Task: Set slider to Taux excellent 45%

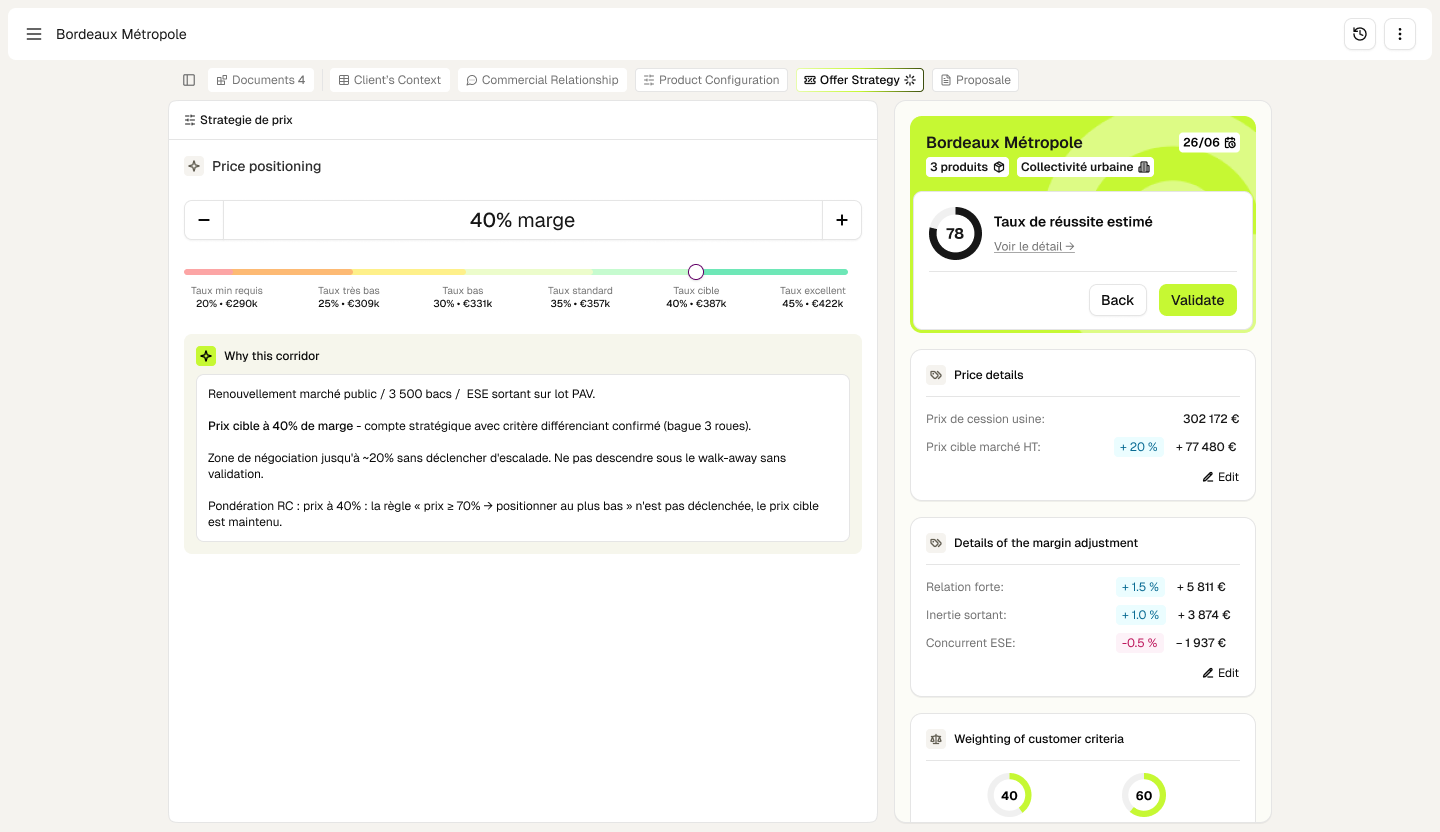Action: tap(813, 297)
